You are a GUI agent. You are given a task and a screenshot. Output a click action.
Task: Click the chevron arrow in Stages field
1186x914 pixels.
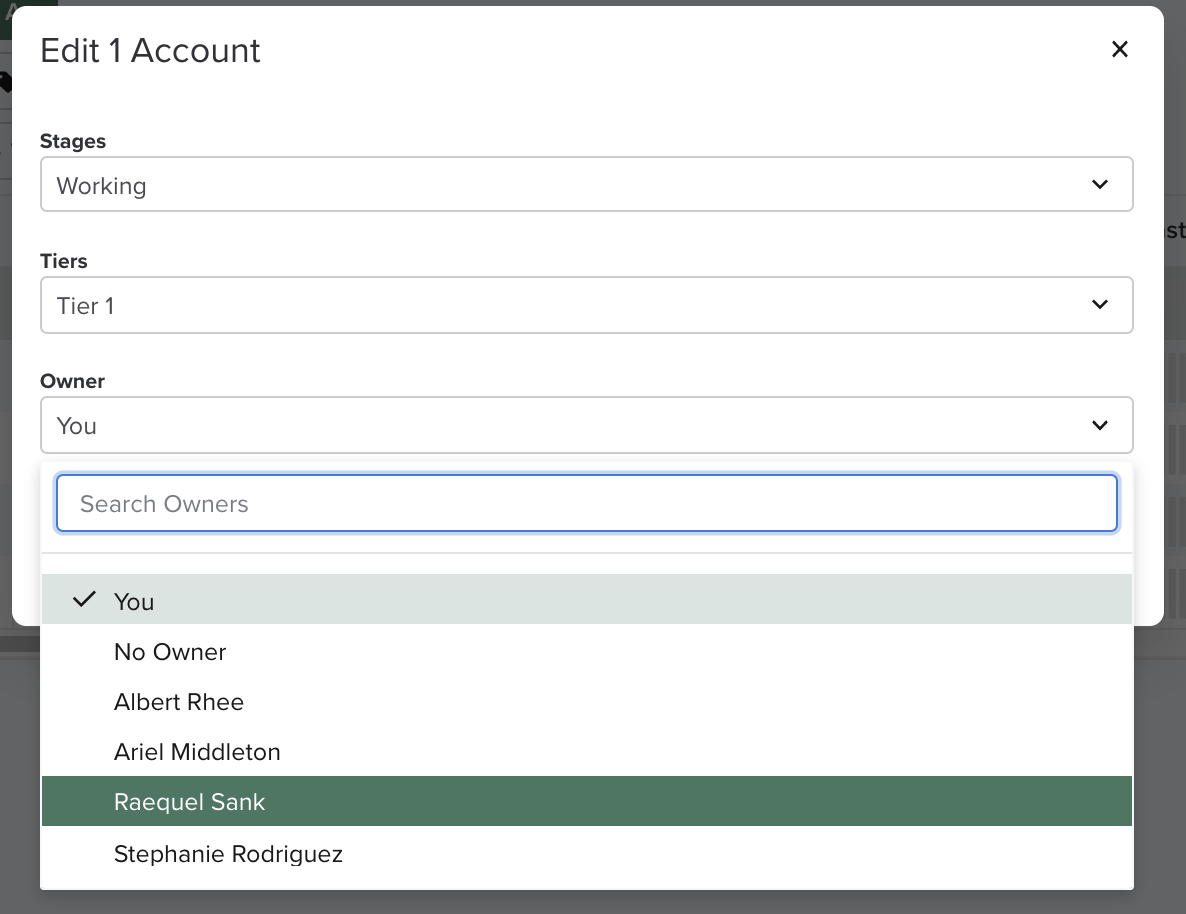1100,185
